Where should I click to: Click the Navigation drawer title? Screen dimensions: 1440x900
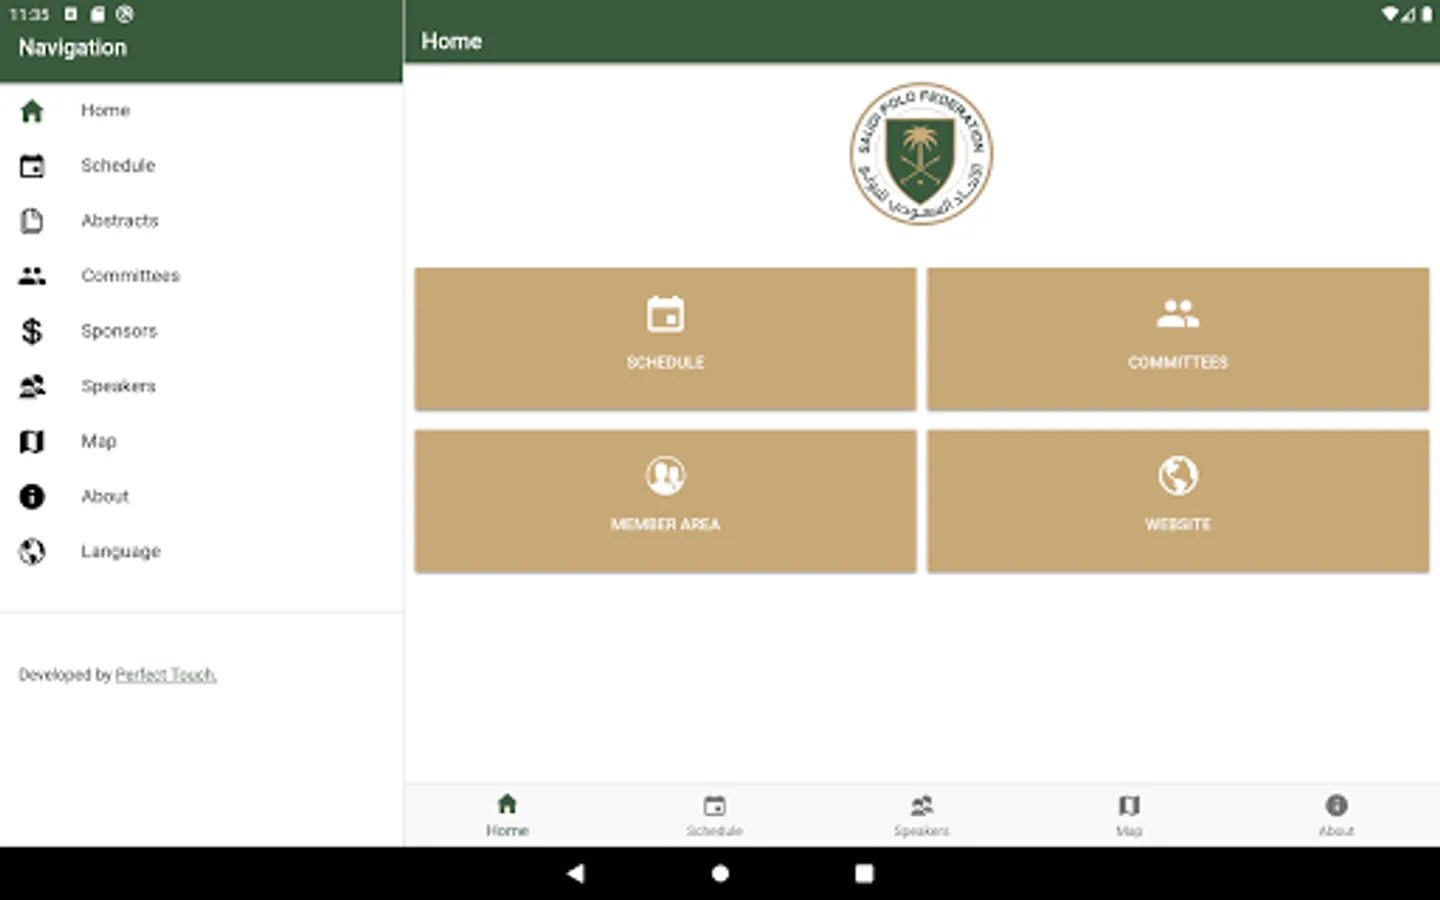click(73, 48)
